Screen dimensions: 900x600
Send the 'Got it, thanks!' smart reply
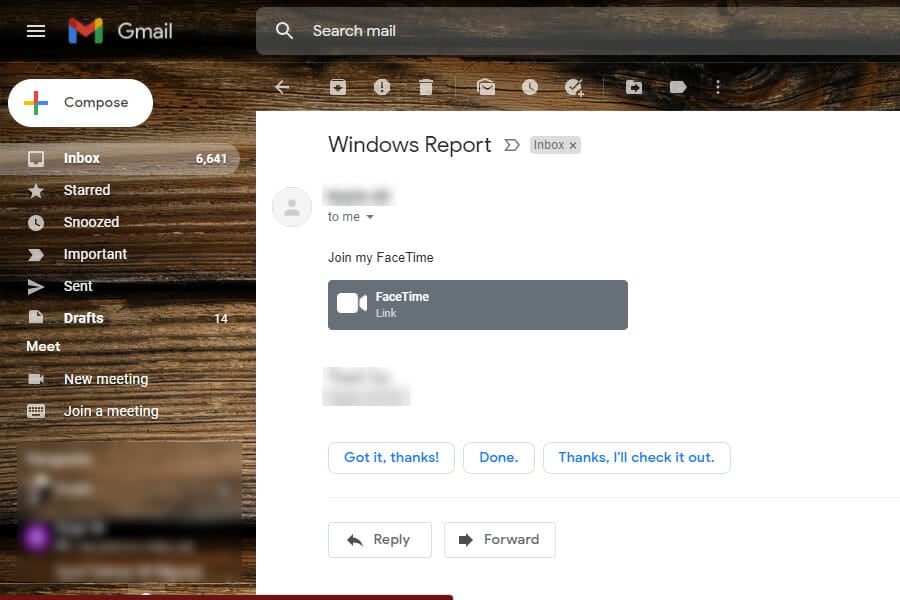pos(391,457)
